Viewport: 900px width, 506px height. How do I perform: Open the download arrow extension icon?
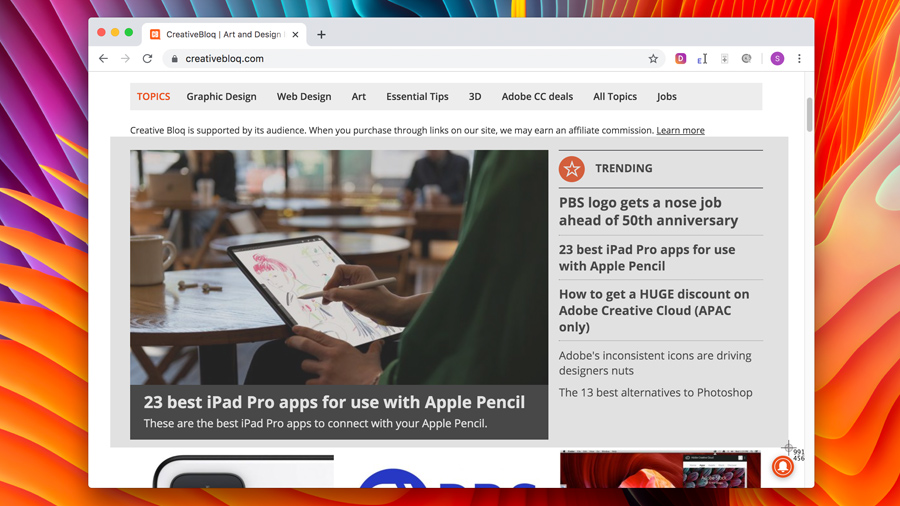pyautogui.click(x=724, y=59)
